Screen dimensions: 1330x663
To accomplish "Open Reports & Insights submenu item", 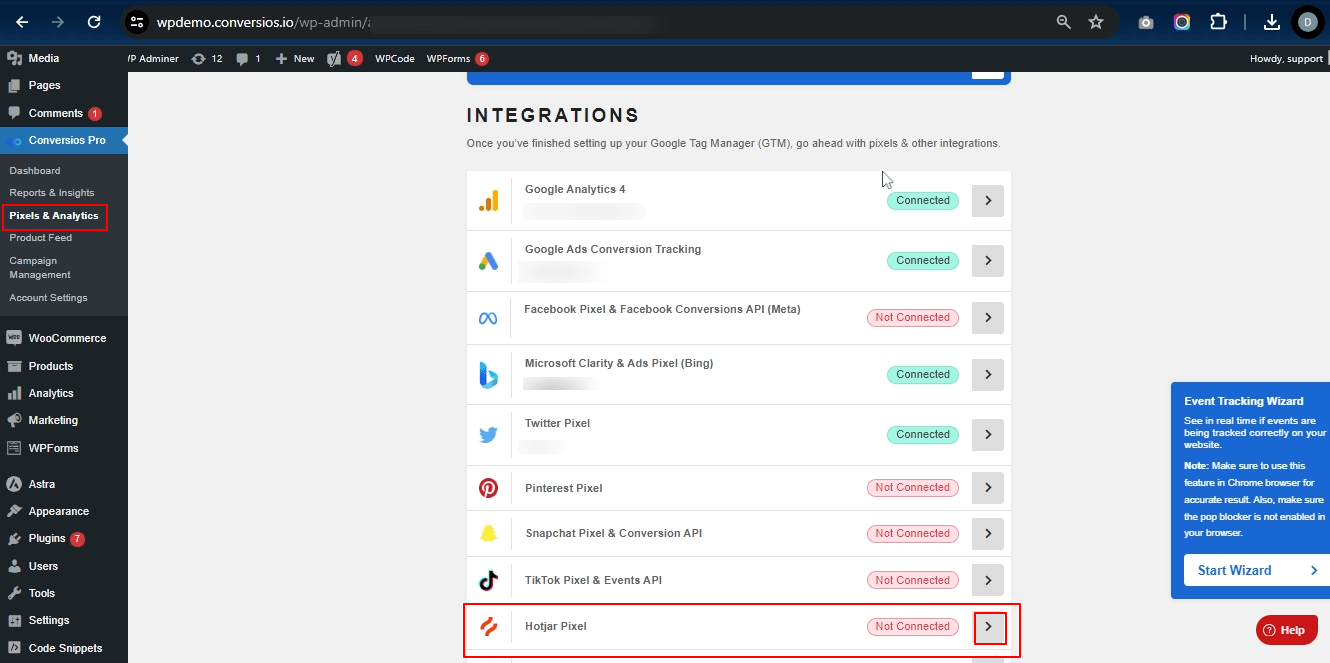I will (x=52, y=193).
